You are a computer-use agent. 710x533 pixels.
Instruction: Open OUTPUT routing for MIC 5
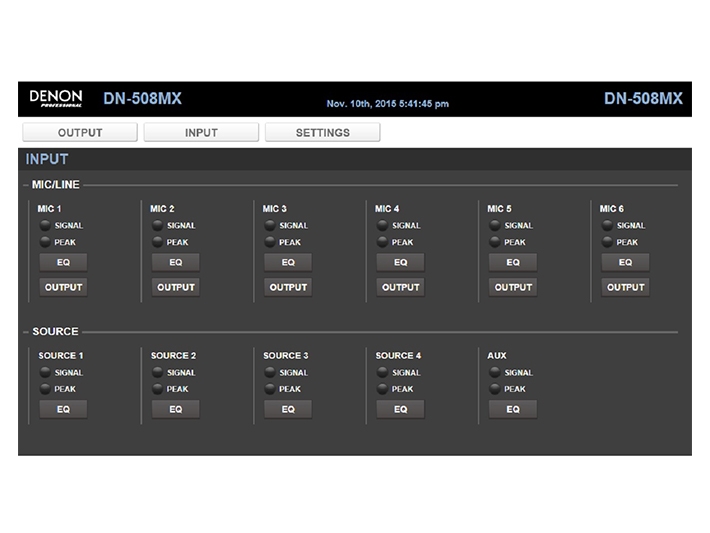click(x=513, y=287)
